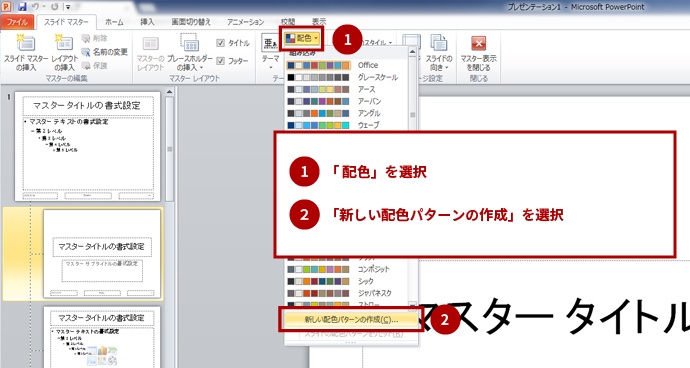The height and width of the screenshot is (368, 690).
Task: Select the content layout thumbnail with icons
Action: pos(102,337)
